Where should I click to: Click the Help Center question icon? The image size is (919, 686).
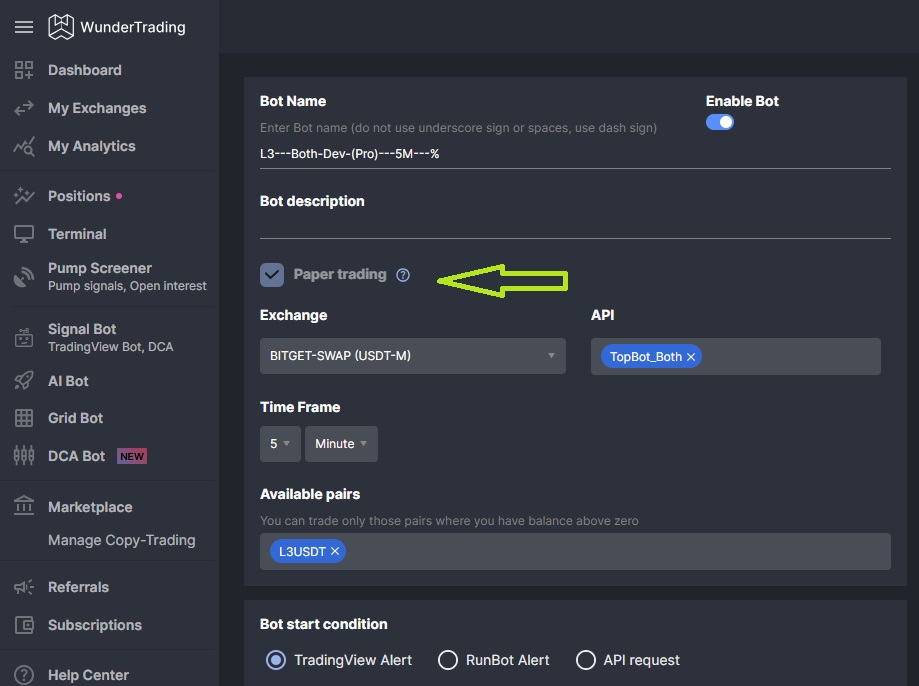pos(24,675)
